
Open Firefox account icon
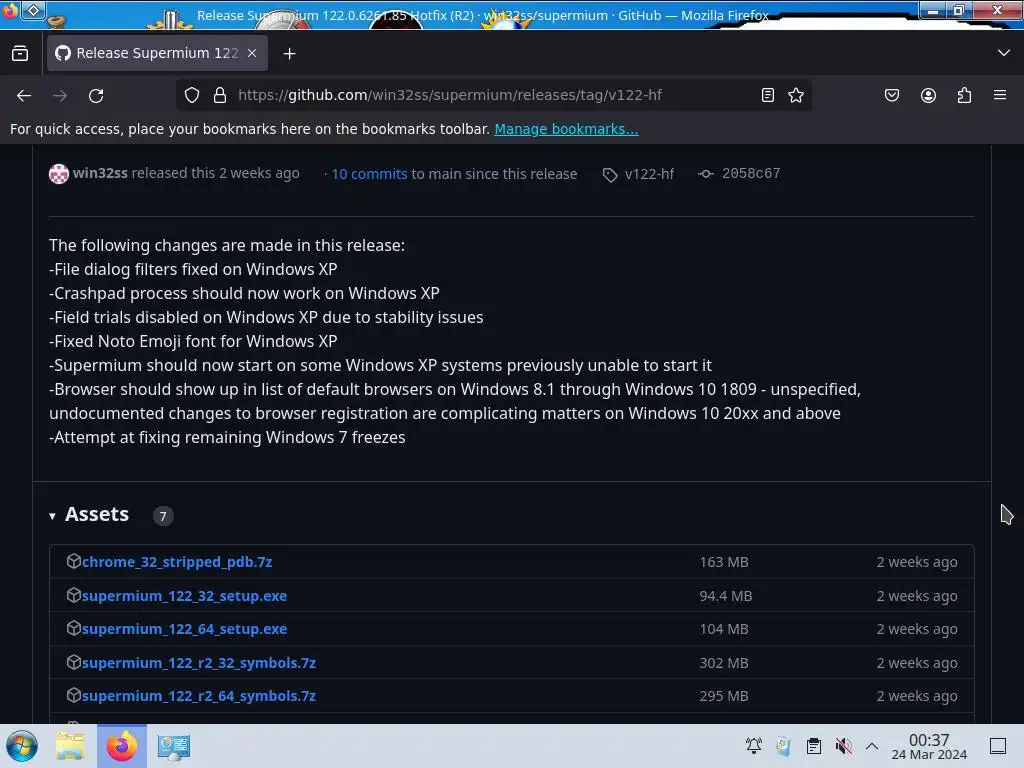tap(928, 95)
